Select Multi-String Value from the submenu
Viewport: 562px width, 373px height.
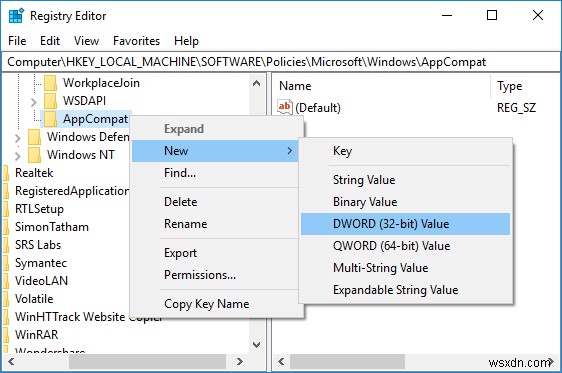405,268
